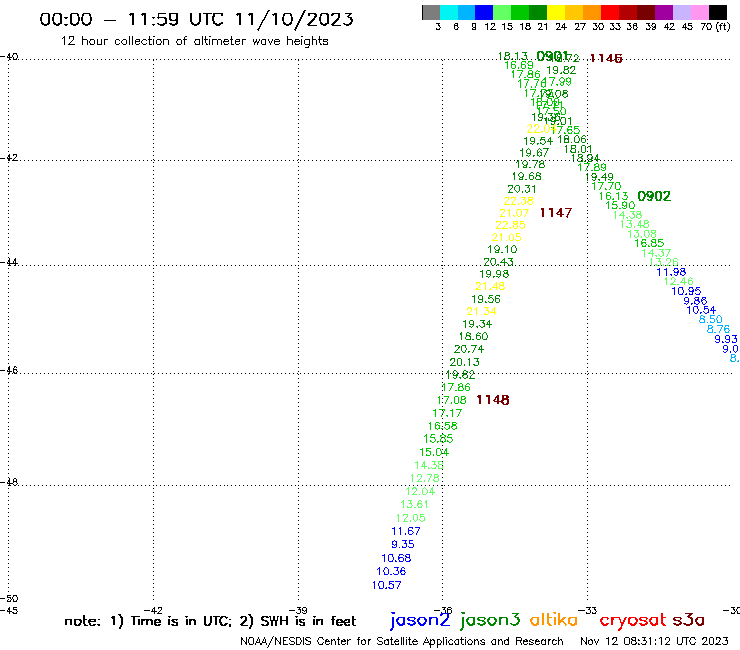740x650 pixels.
Task: Select the wave height value 11.98
Action: (671, 272)
